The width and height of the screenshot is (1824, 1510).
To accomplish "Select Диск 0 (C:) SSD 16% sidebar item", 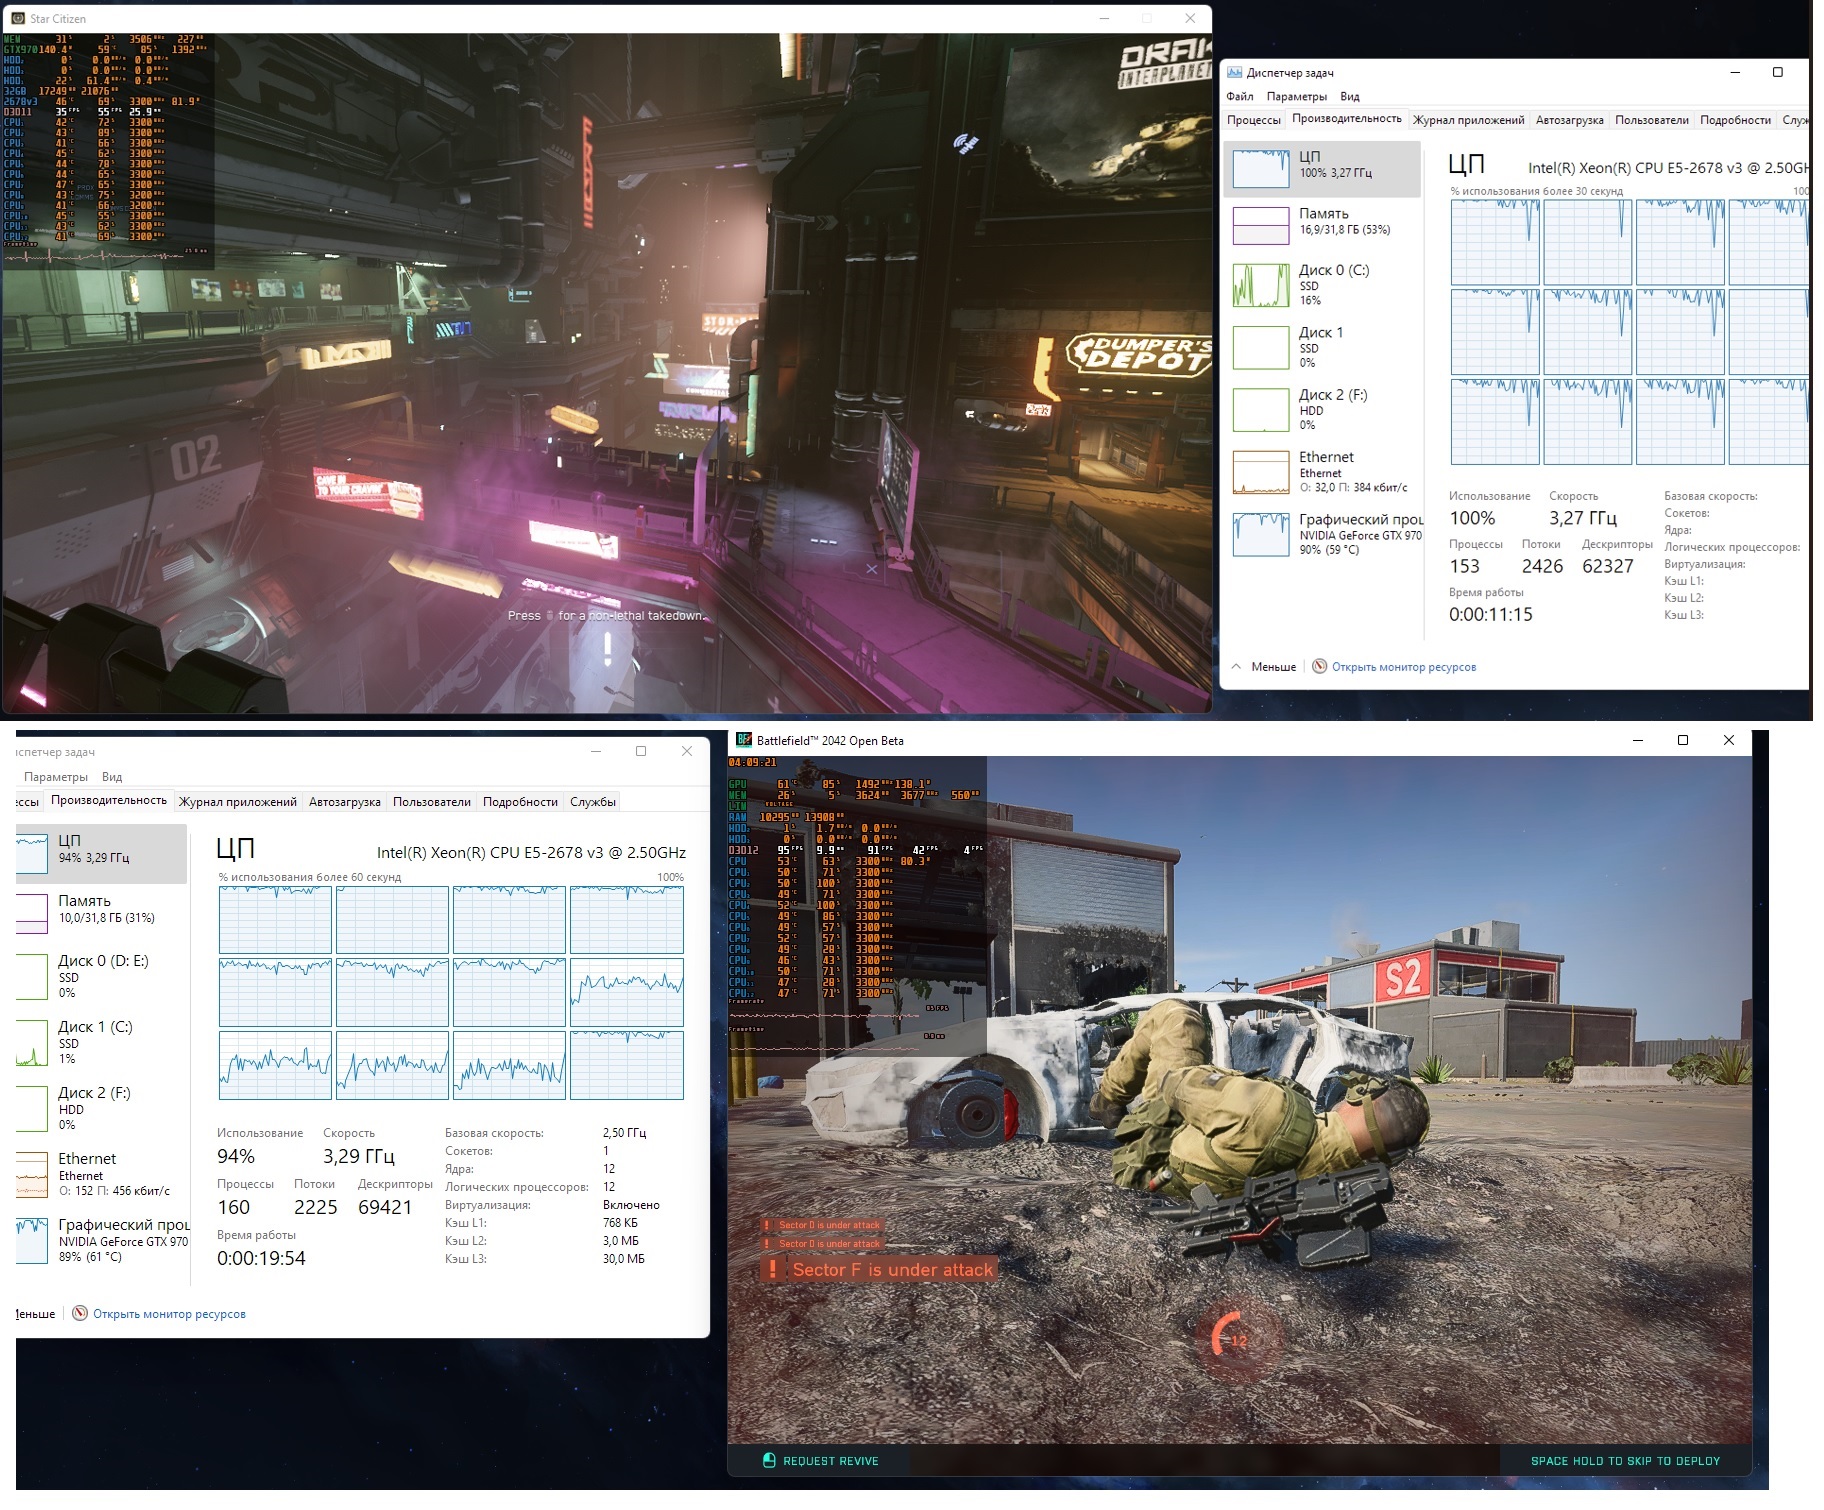I will tap(1322, 285).
